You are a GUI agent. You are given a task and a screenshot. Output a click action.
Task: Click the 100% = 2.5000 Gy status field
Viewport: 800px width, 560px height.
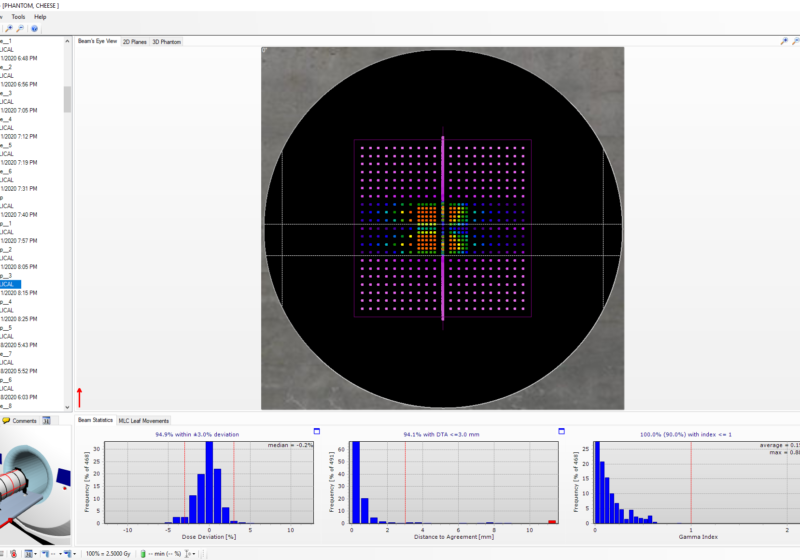point(108,553)
